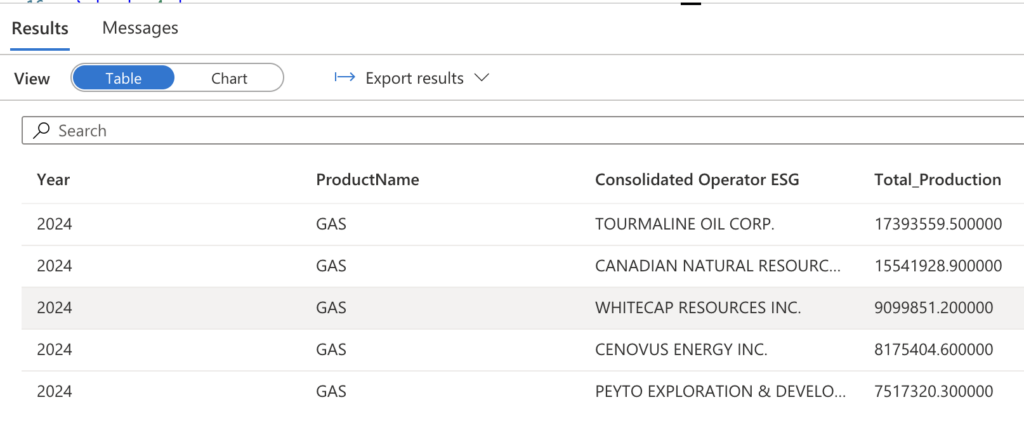
Task: Select the Consolidated Operator ESG column header
Action: (x=697, y=180)
